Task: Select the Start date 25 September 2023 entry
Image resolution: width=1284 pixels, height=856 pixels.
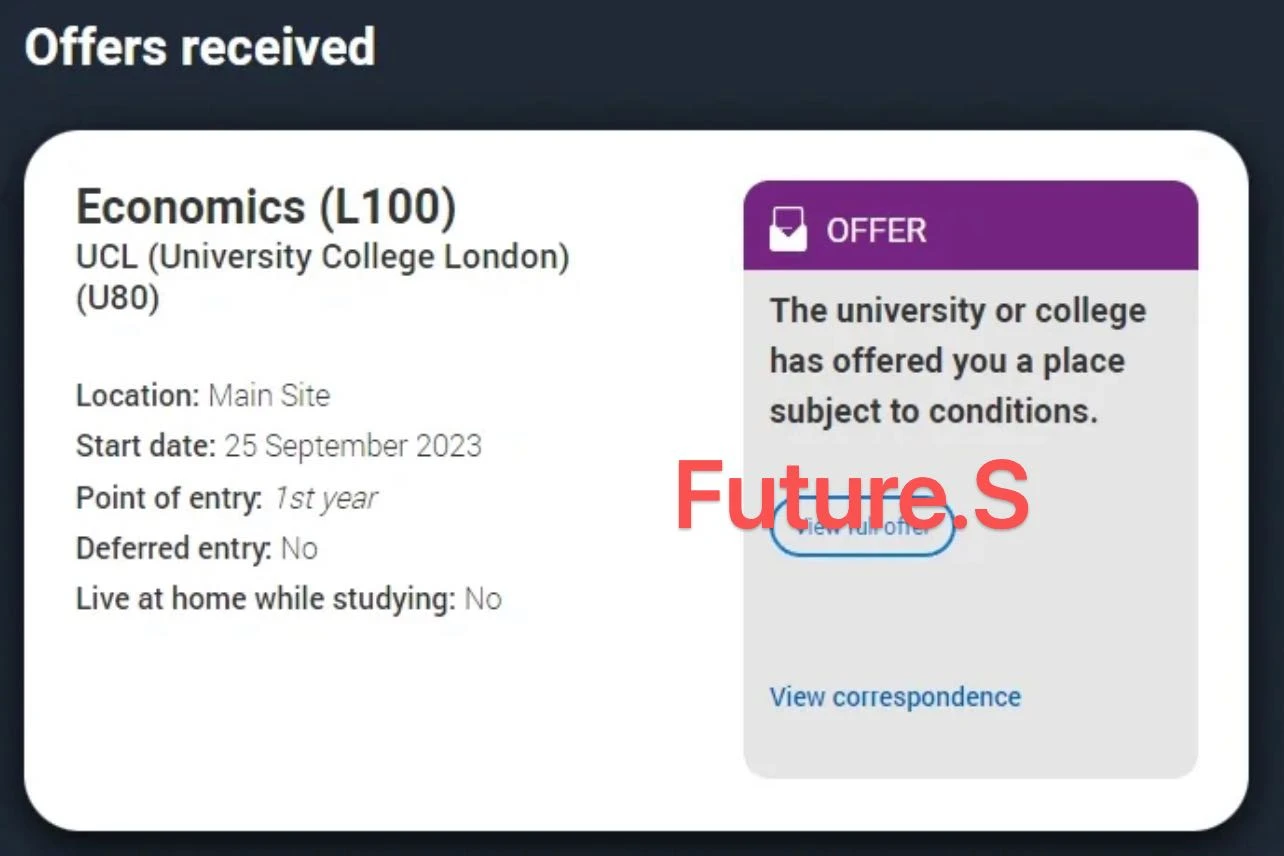Action: 278,446
